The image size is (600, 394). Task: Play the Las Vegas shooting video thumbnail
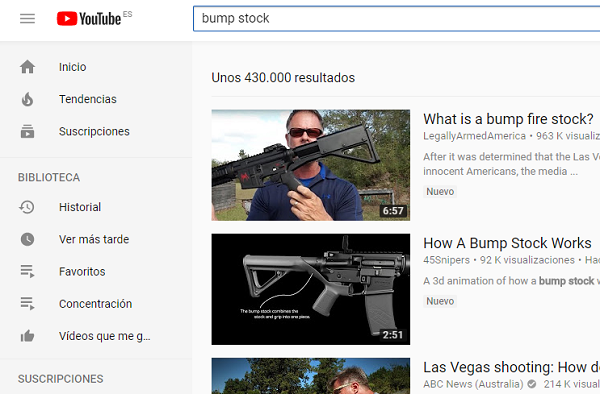310,376
